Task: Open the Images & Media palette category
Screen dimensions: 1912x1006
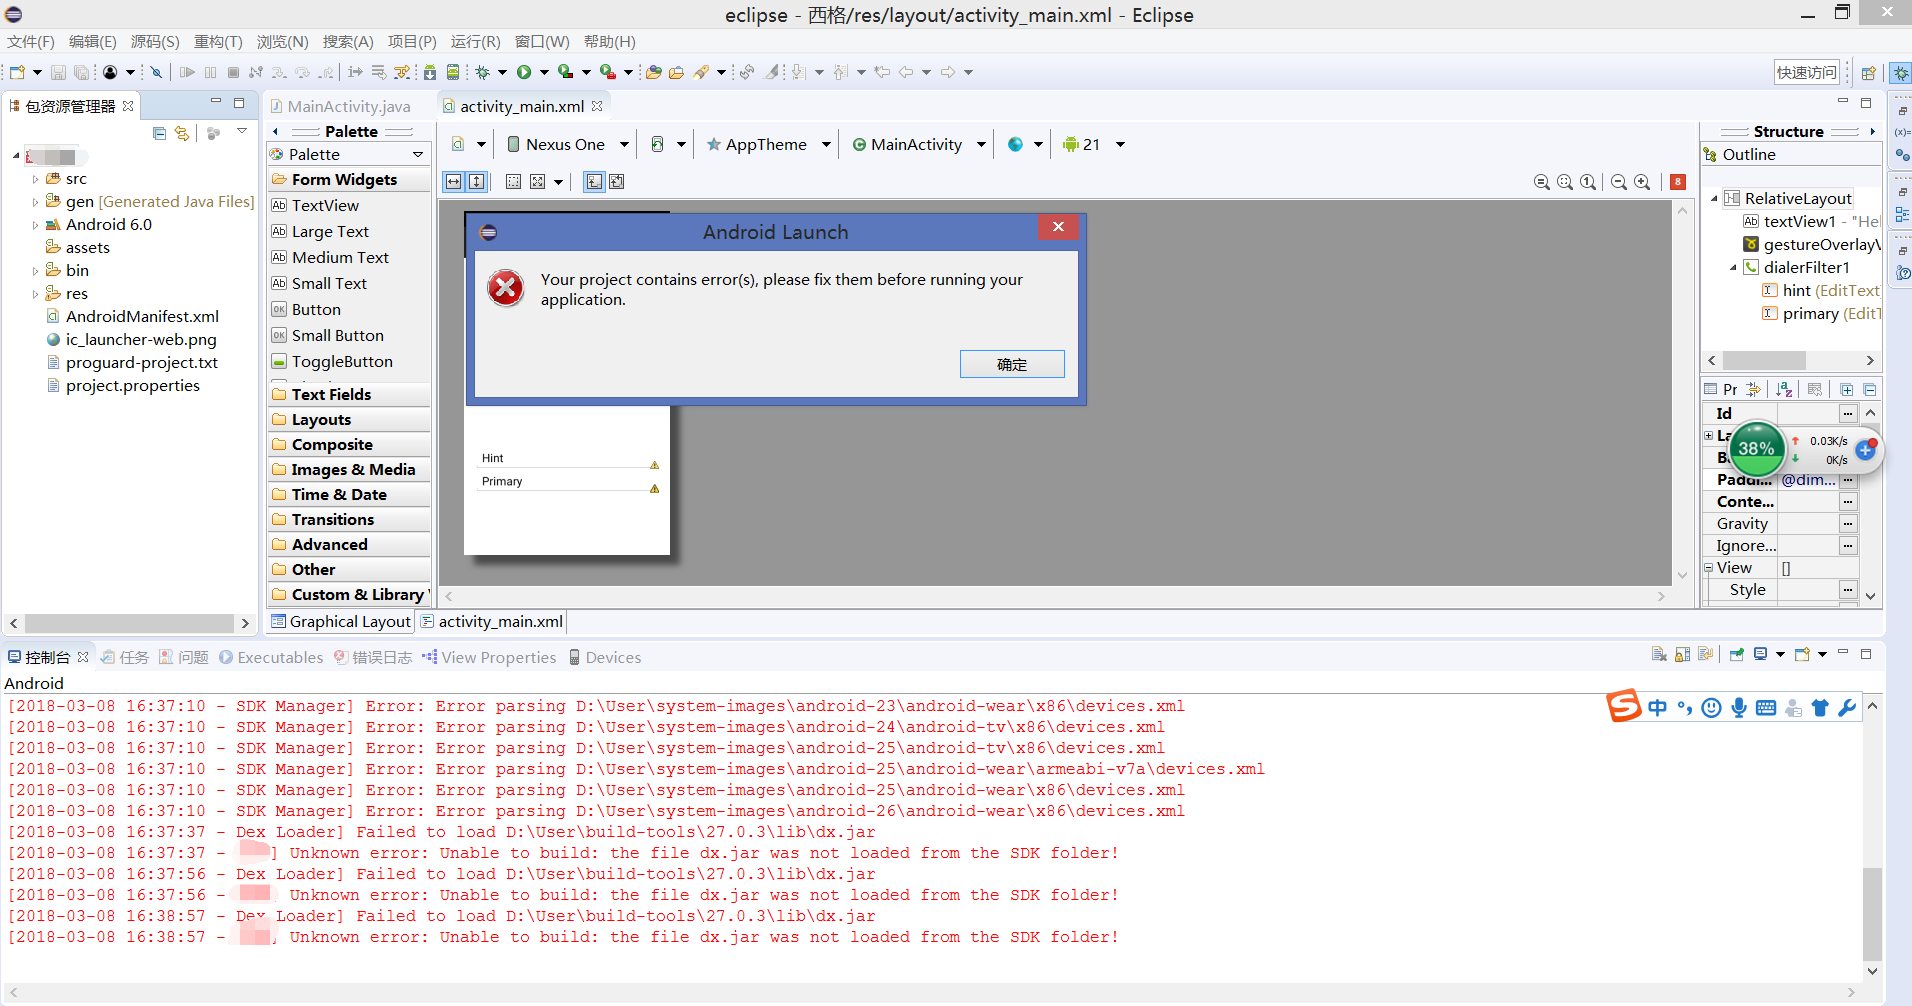Action: [350, 469]
